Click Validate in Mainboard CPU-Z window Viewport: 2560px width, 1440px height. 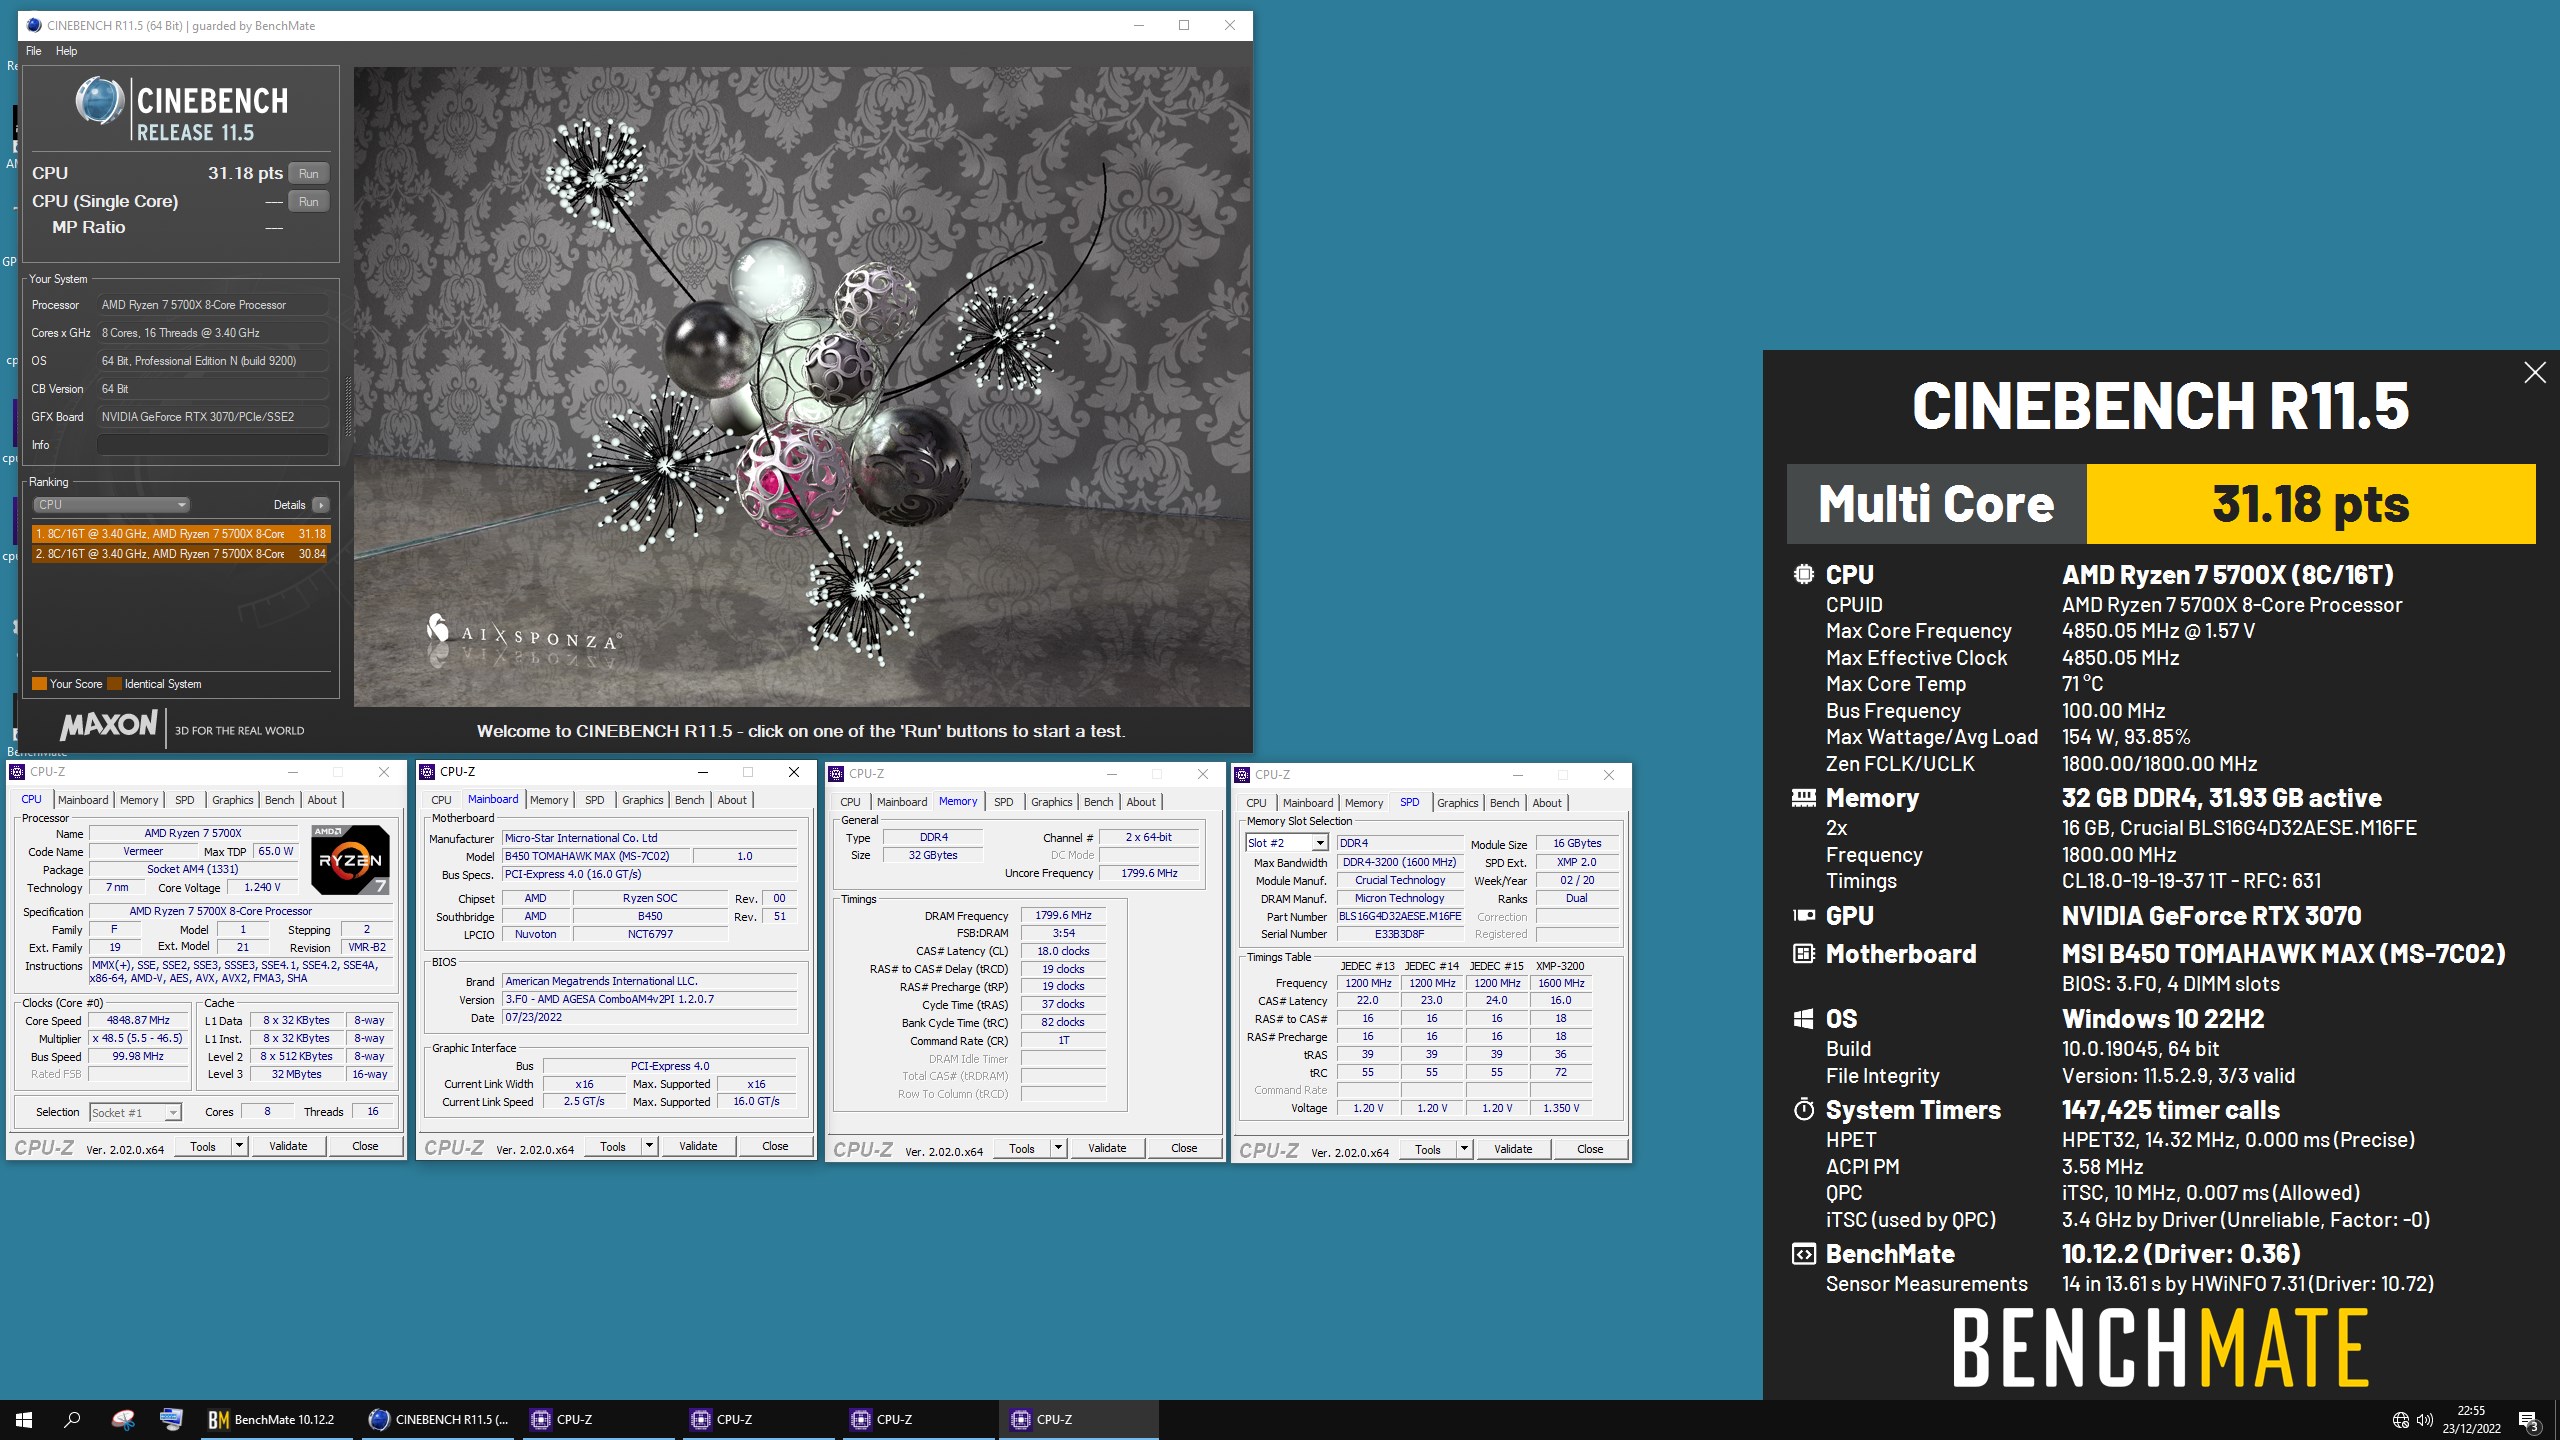coord(698,1146)
